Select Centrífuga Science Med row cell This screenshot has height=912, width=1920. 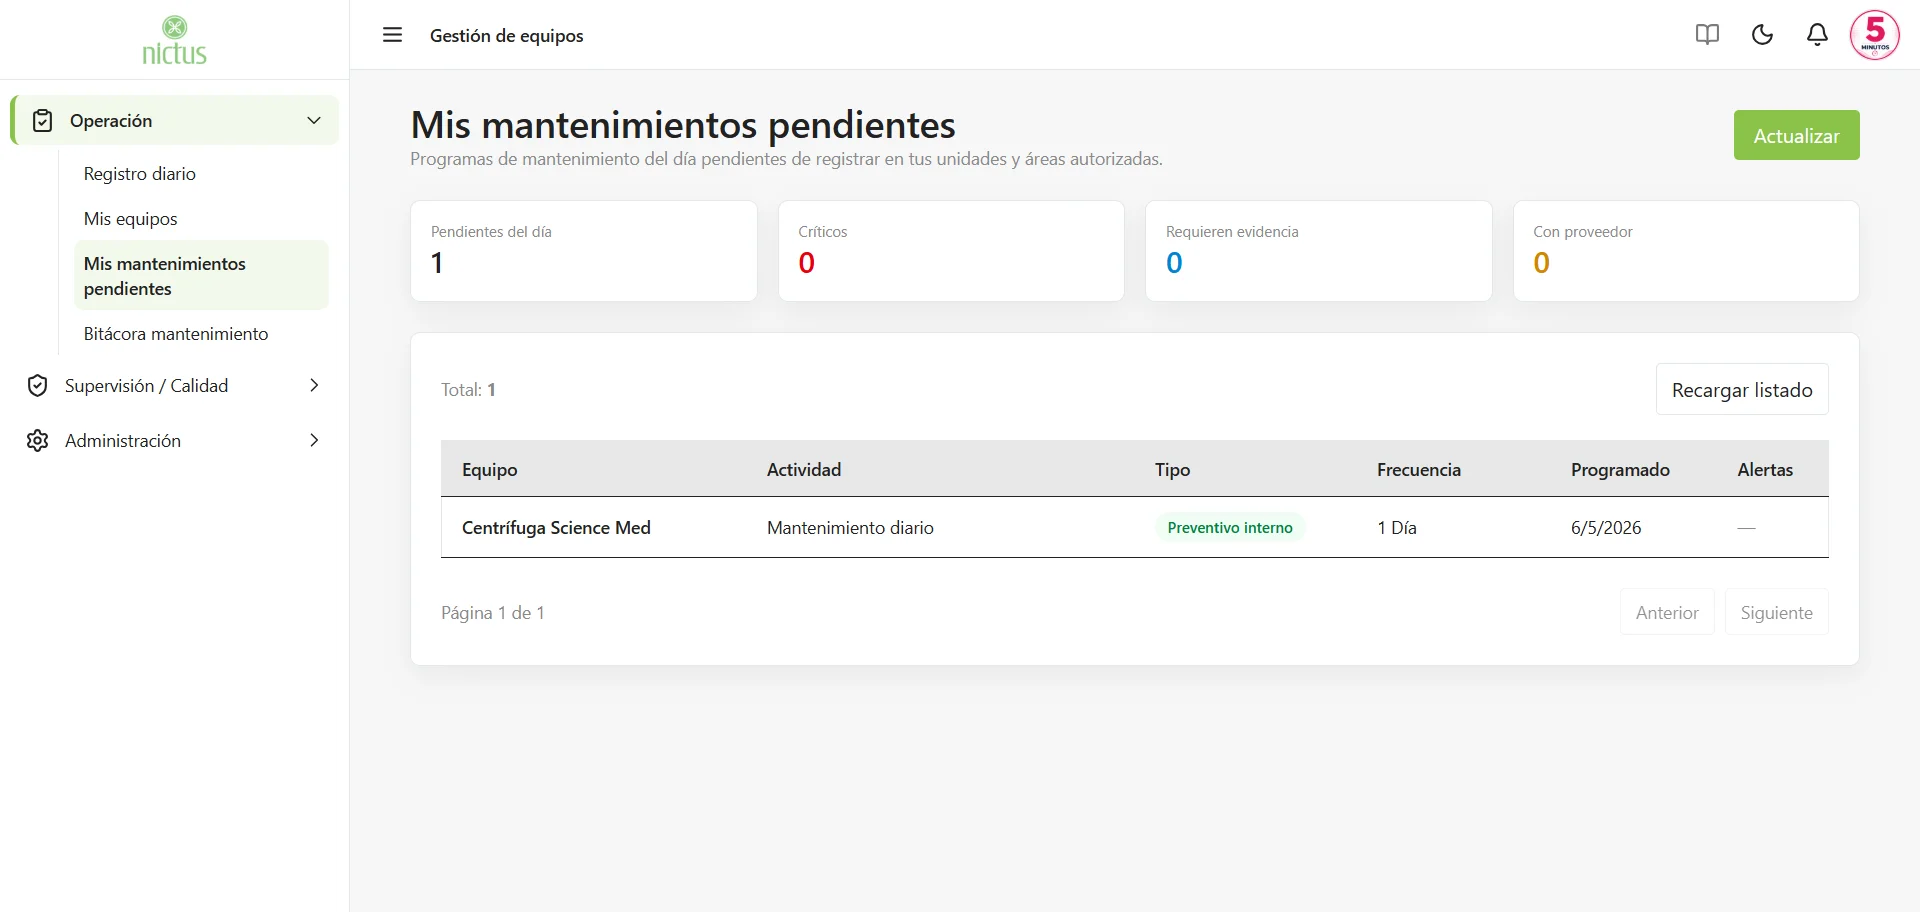(x=556, y=528)
